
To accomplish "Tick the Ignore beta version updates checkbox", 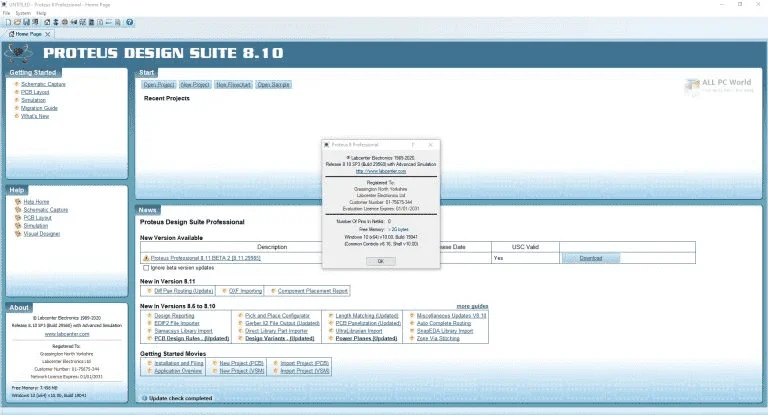I will (x=146, y=268).
